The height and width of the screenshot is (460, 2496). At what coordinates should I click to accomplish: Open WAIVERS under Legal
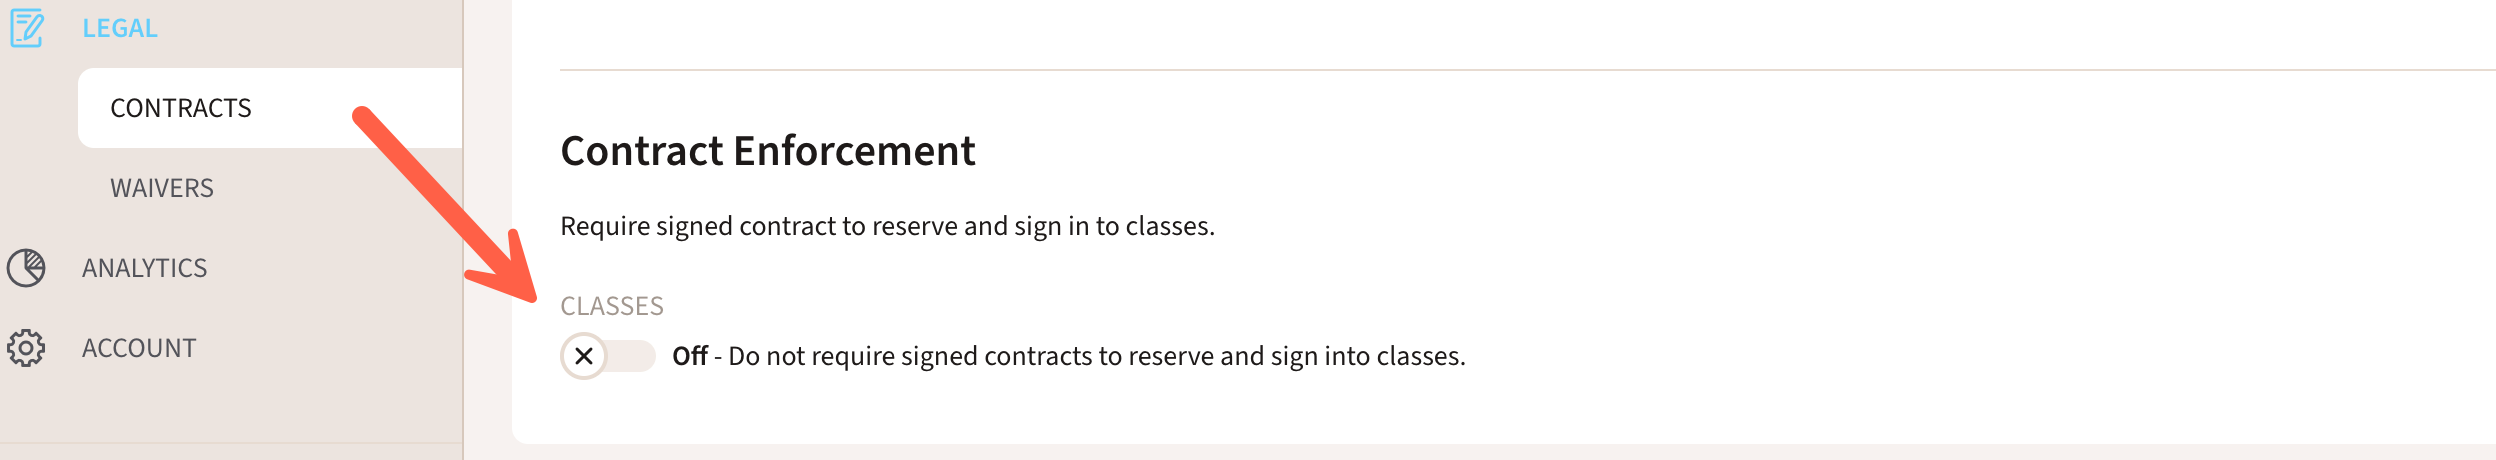point(162,188)
